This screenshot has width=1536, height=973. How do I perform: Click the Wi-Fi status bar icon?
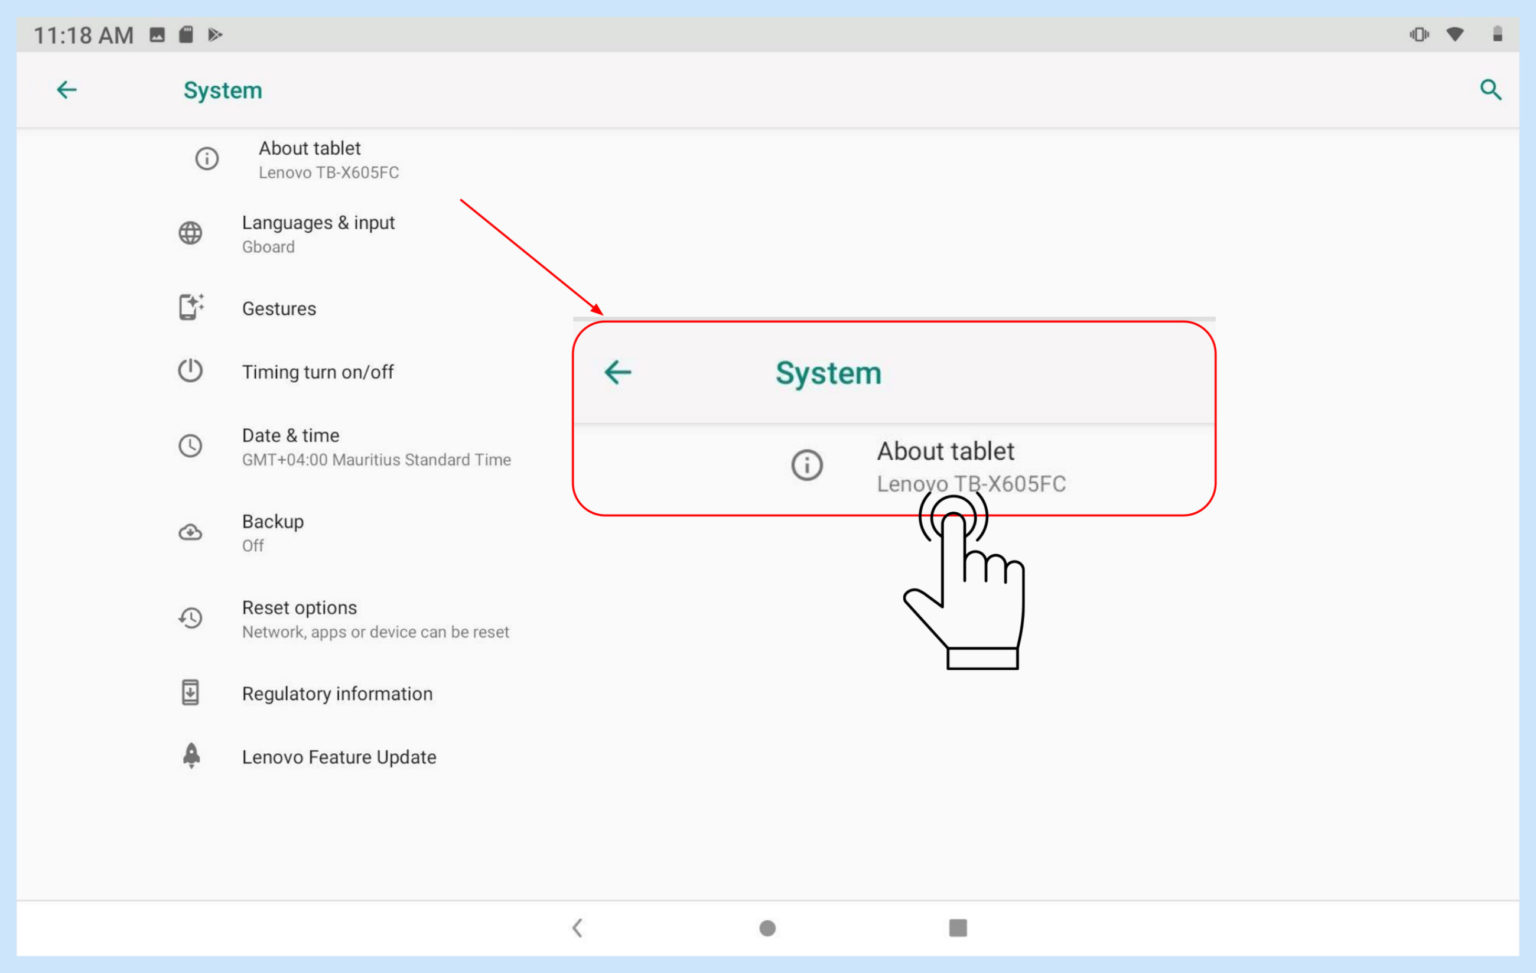[1456, 33]
